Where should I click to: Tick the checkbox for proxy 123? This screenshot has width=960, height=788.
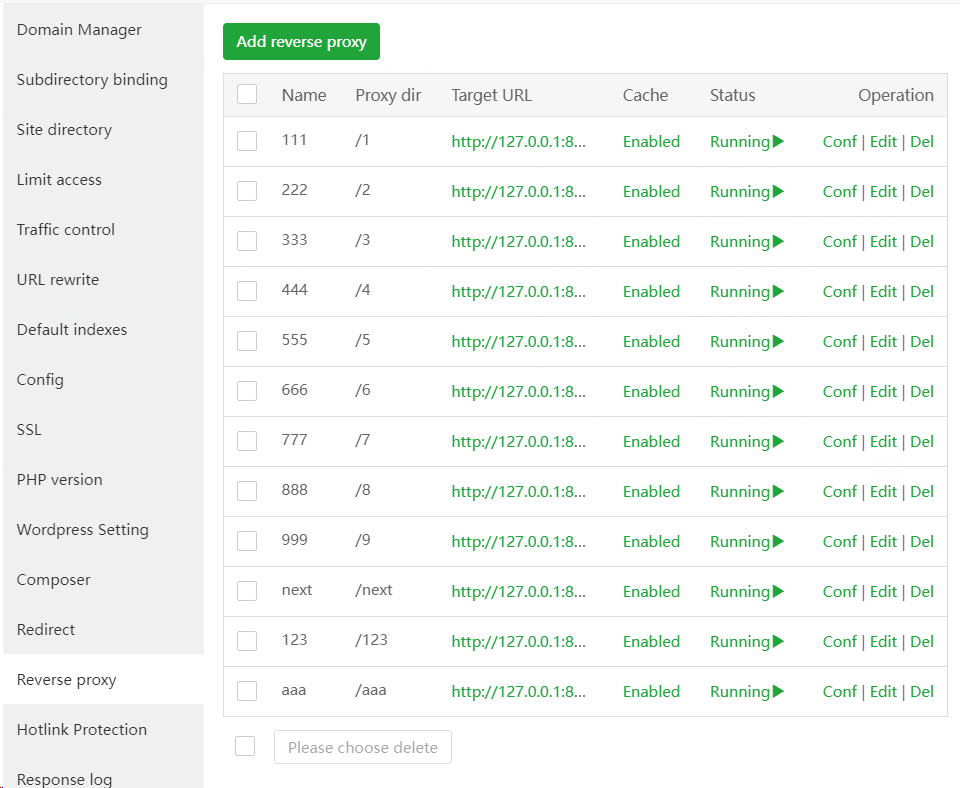pos(247,641)
